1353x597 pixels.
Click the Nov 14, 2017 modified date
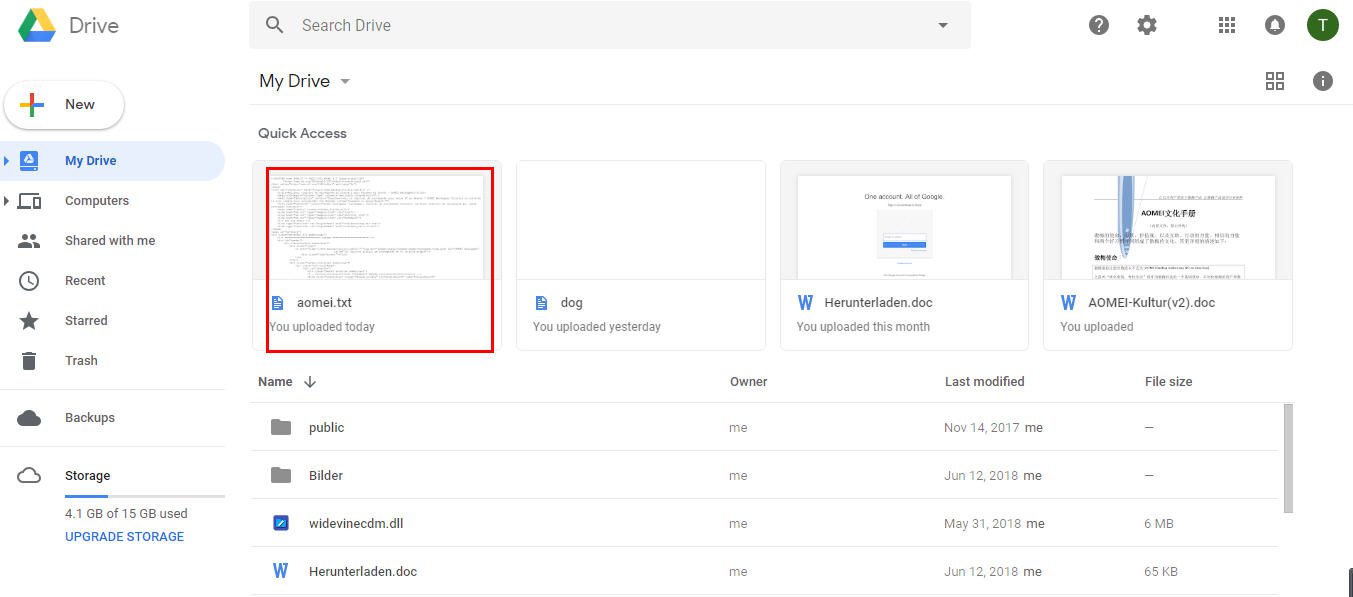click(981, 427)
